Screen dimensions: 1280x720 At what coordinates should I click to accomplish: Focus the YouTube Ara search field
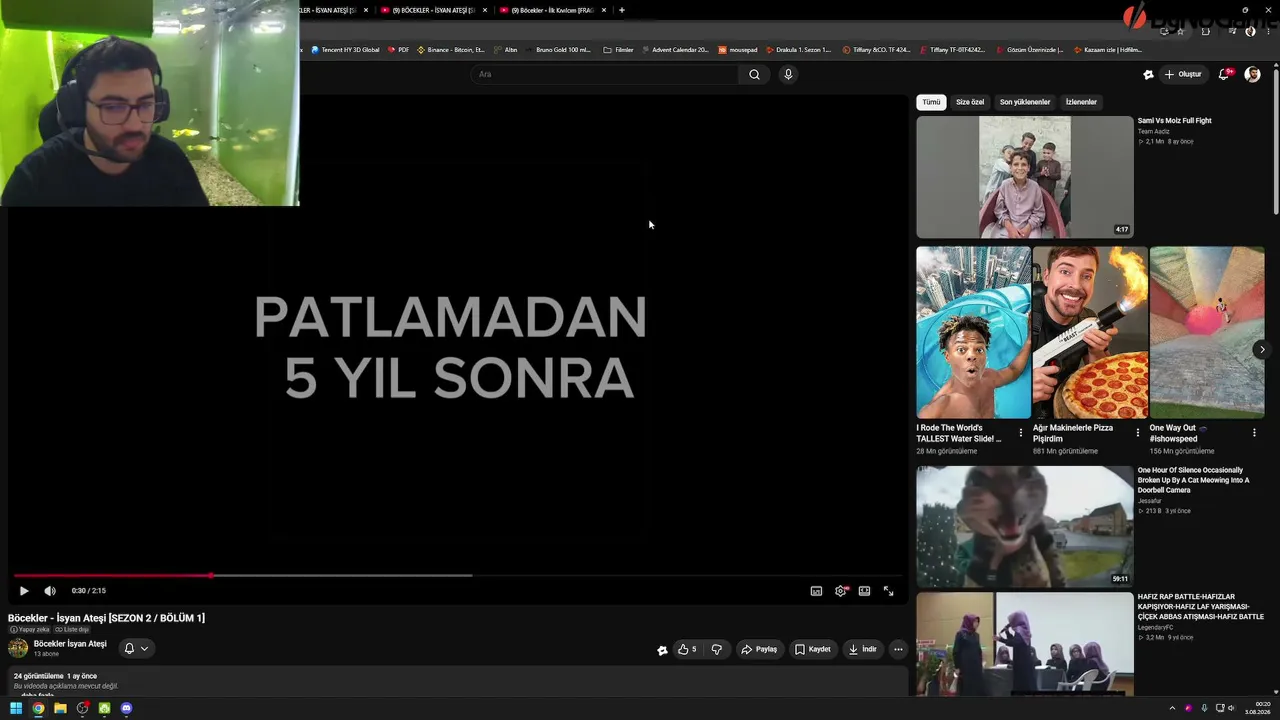point(605,74)
